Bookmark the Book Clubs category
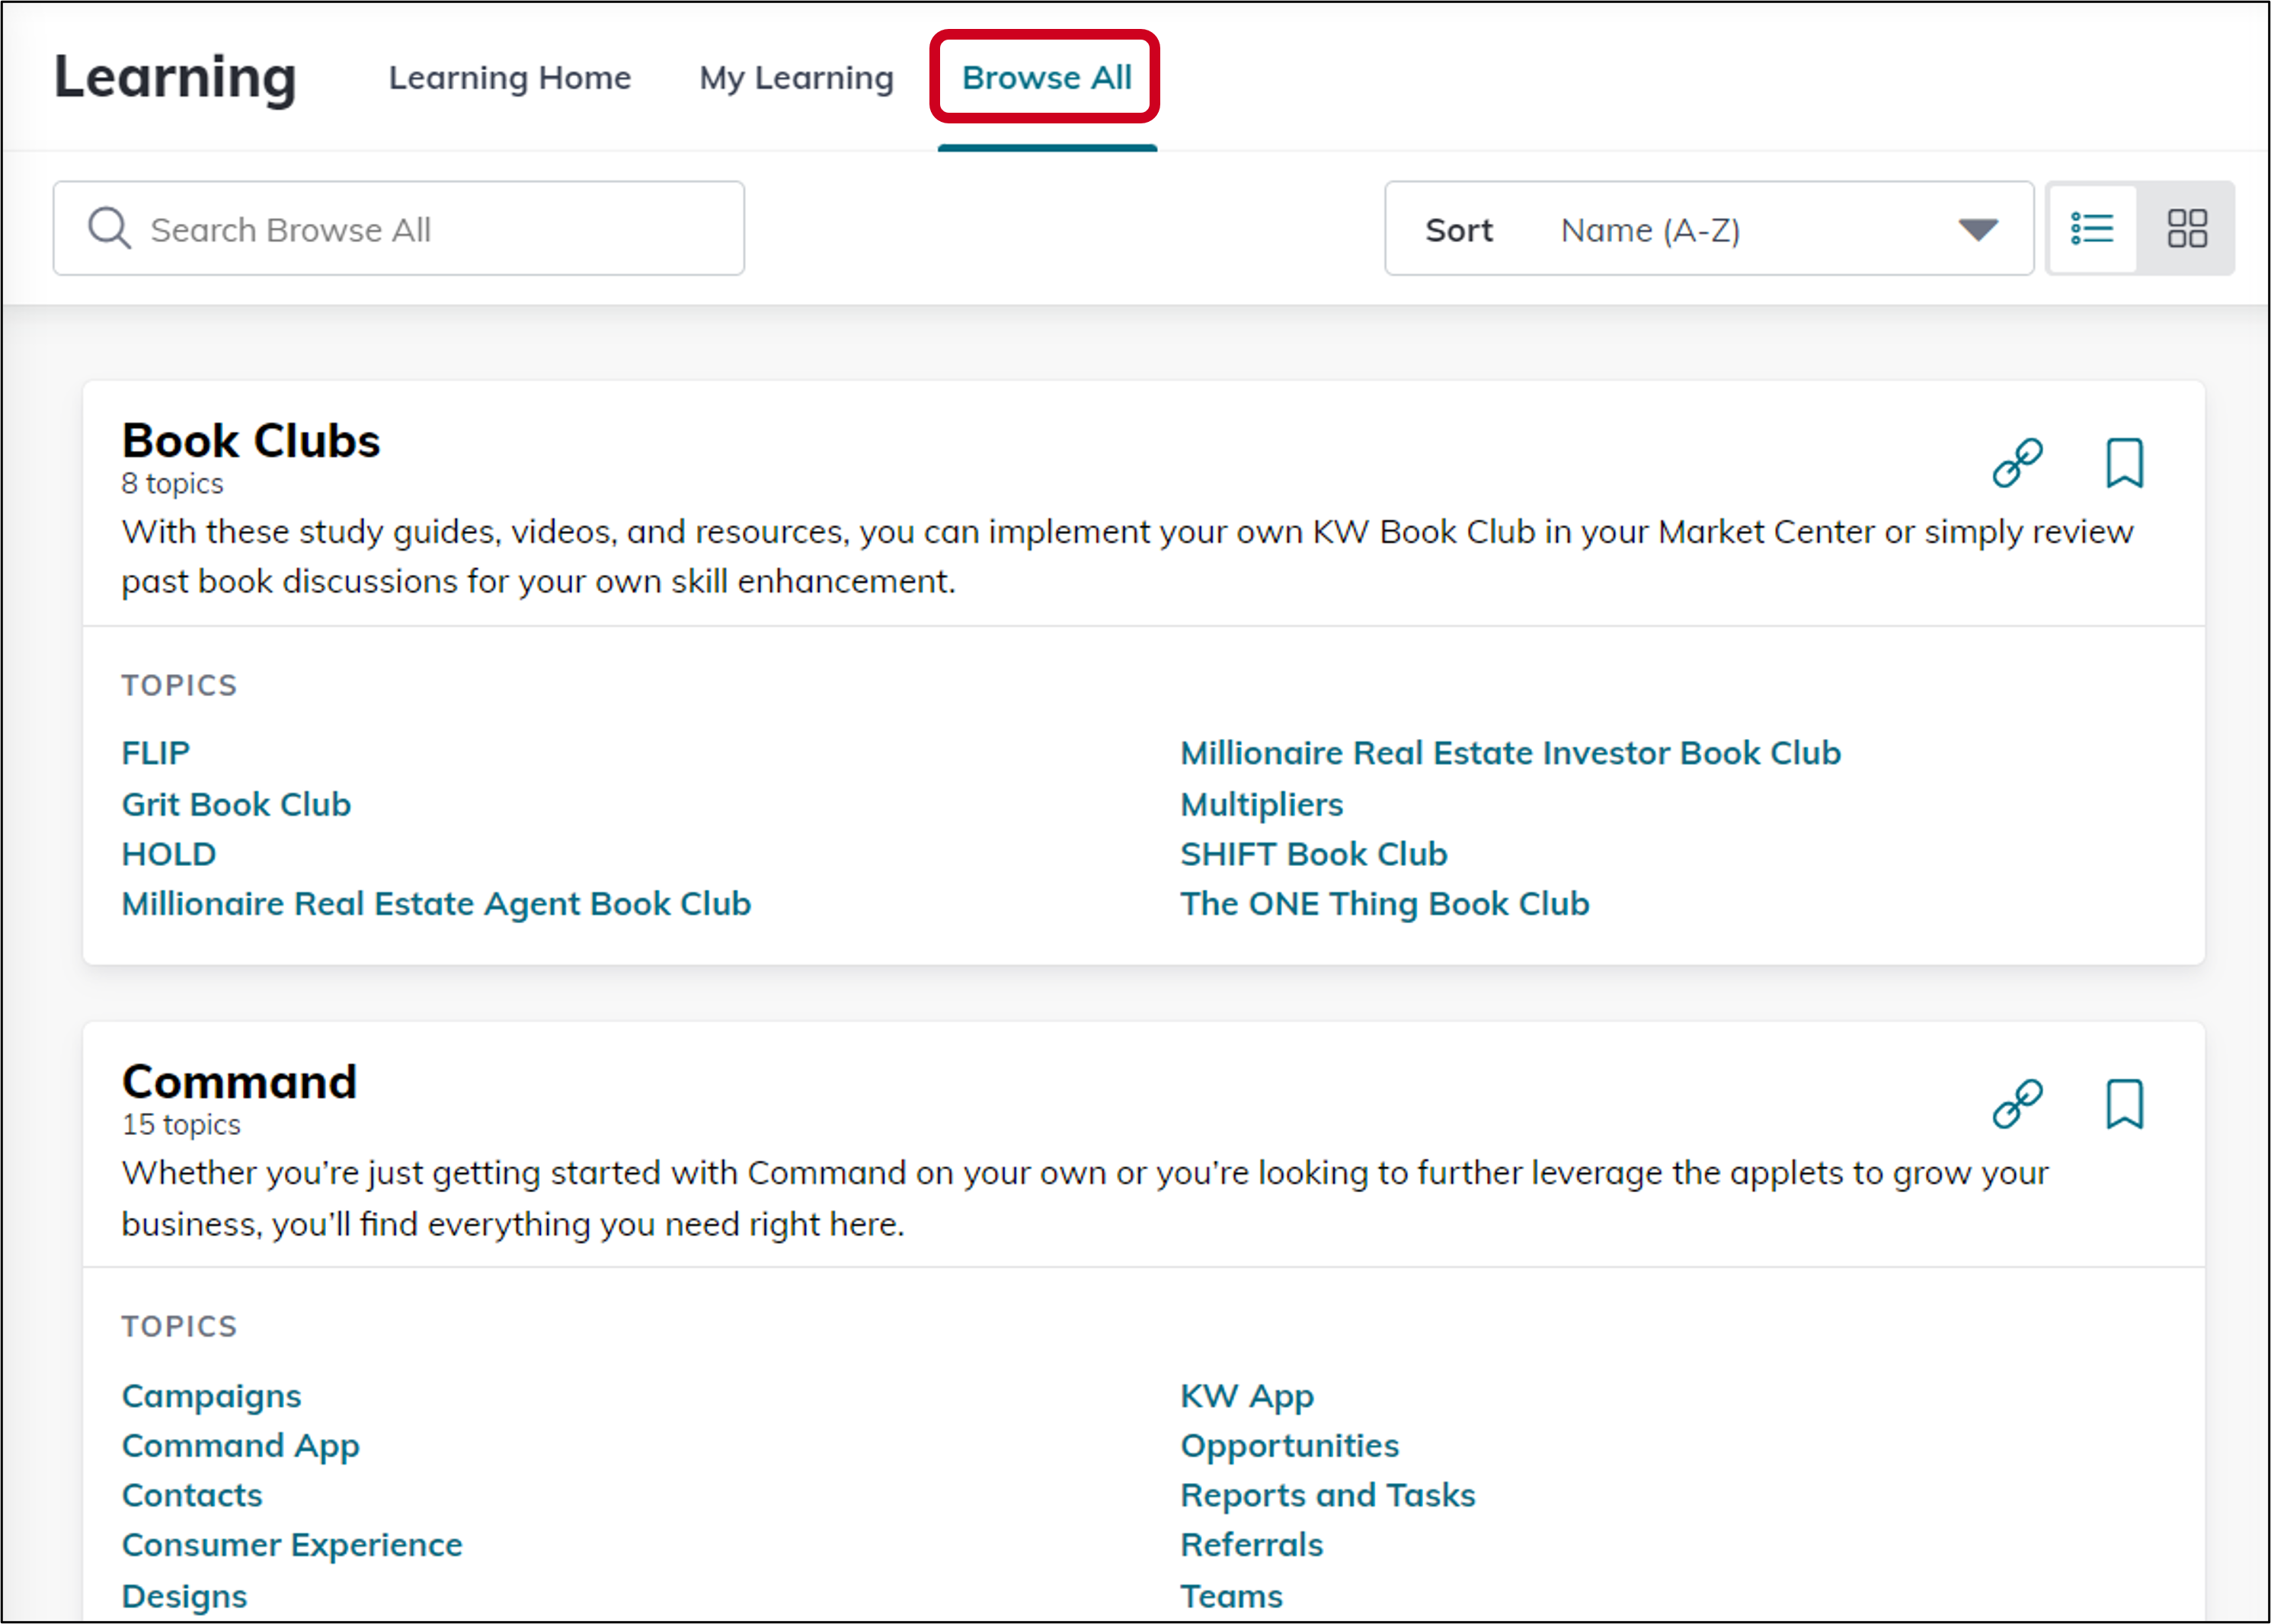 pyautogui.click(x=2124, y=463)
